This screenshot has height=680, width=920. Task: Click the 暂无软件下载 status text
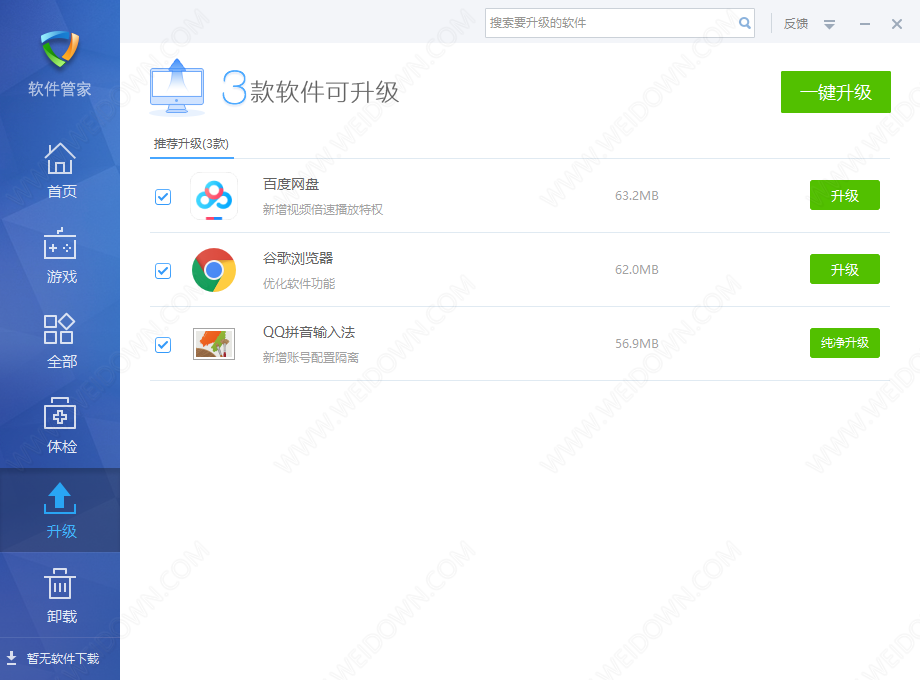coord(63,658)
